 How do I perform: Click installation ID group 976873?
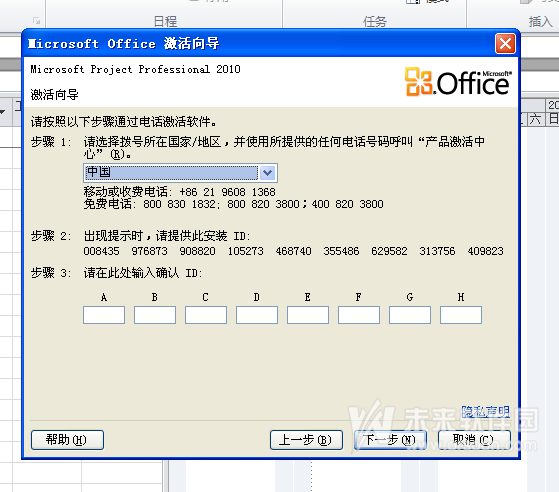(149, 251)
